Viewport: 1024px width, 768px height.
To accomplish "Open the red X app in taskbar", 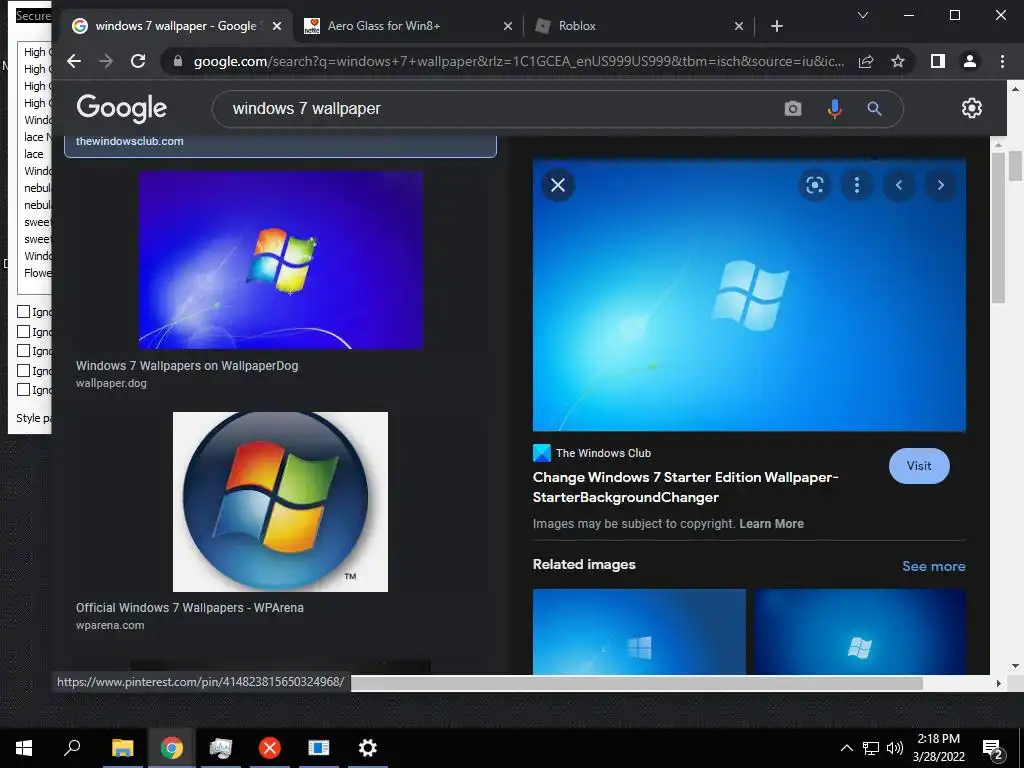I will tap(269, 748).
